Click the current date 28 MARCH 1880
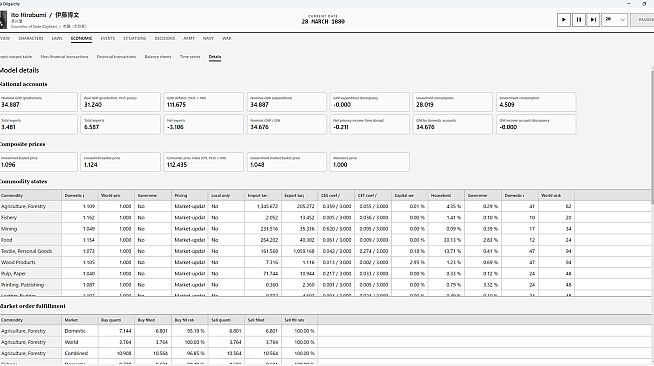This screenshot has width=654, height=366. tap(323, 22)
